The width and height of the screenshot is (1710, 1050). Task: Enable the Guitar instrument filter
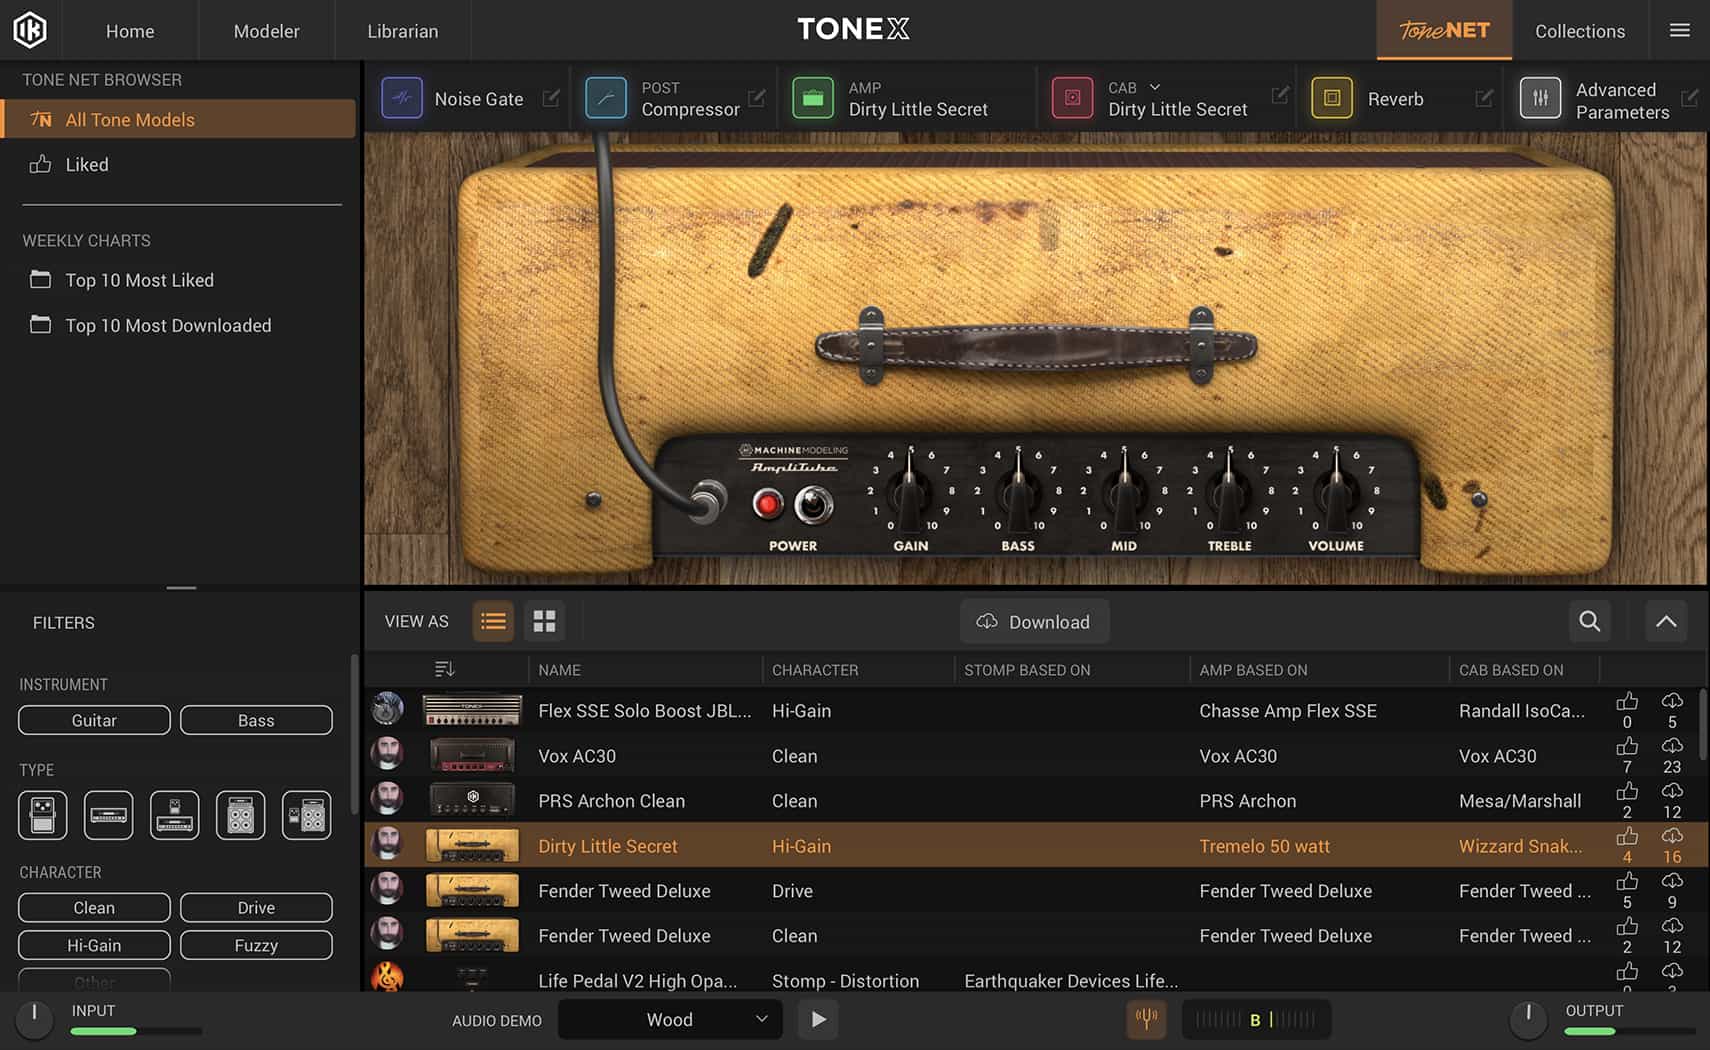[93, 720]
